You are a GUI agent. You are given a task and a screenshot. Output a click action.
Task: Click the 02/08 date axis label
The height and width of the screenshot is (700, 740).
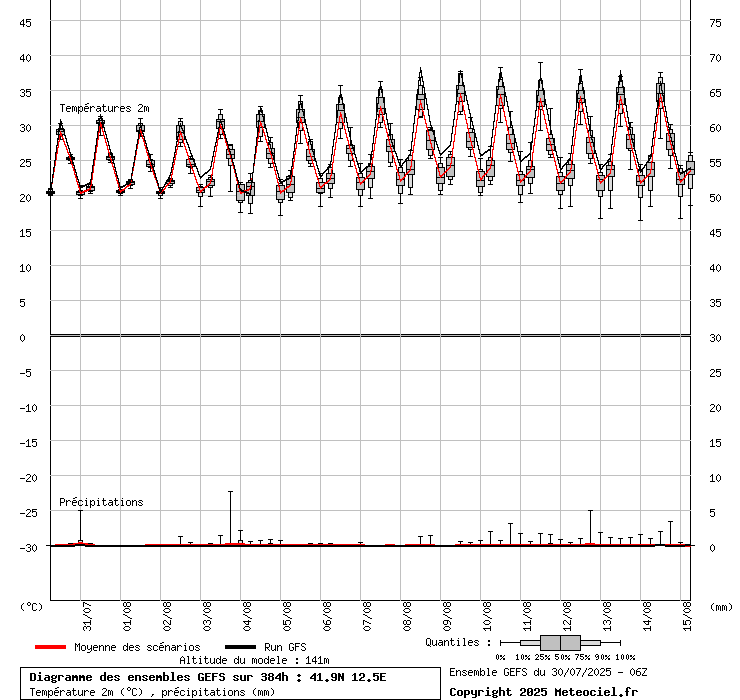pyautogui.click(x=168, y=616)
